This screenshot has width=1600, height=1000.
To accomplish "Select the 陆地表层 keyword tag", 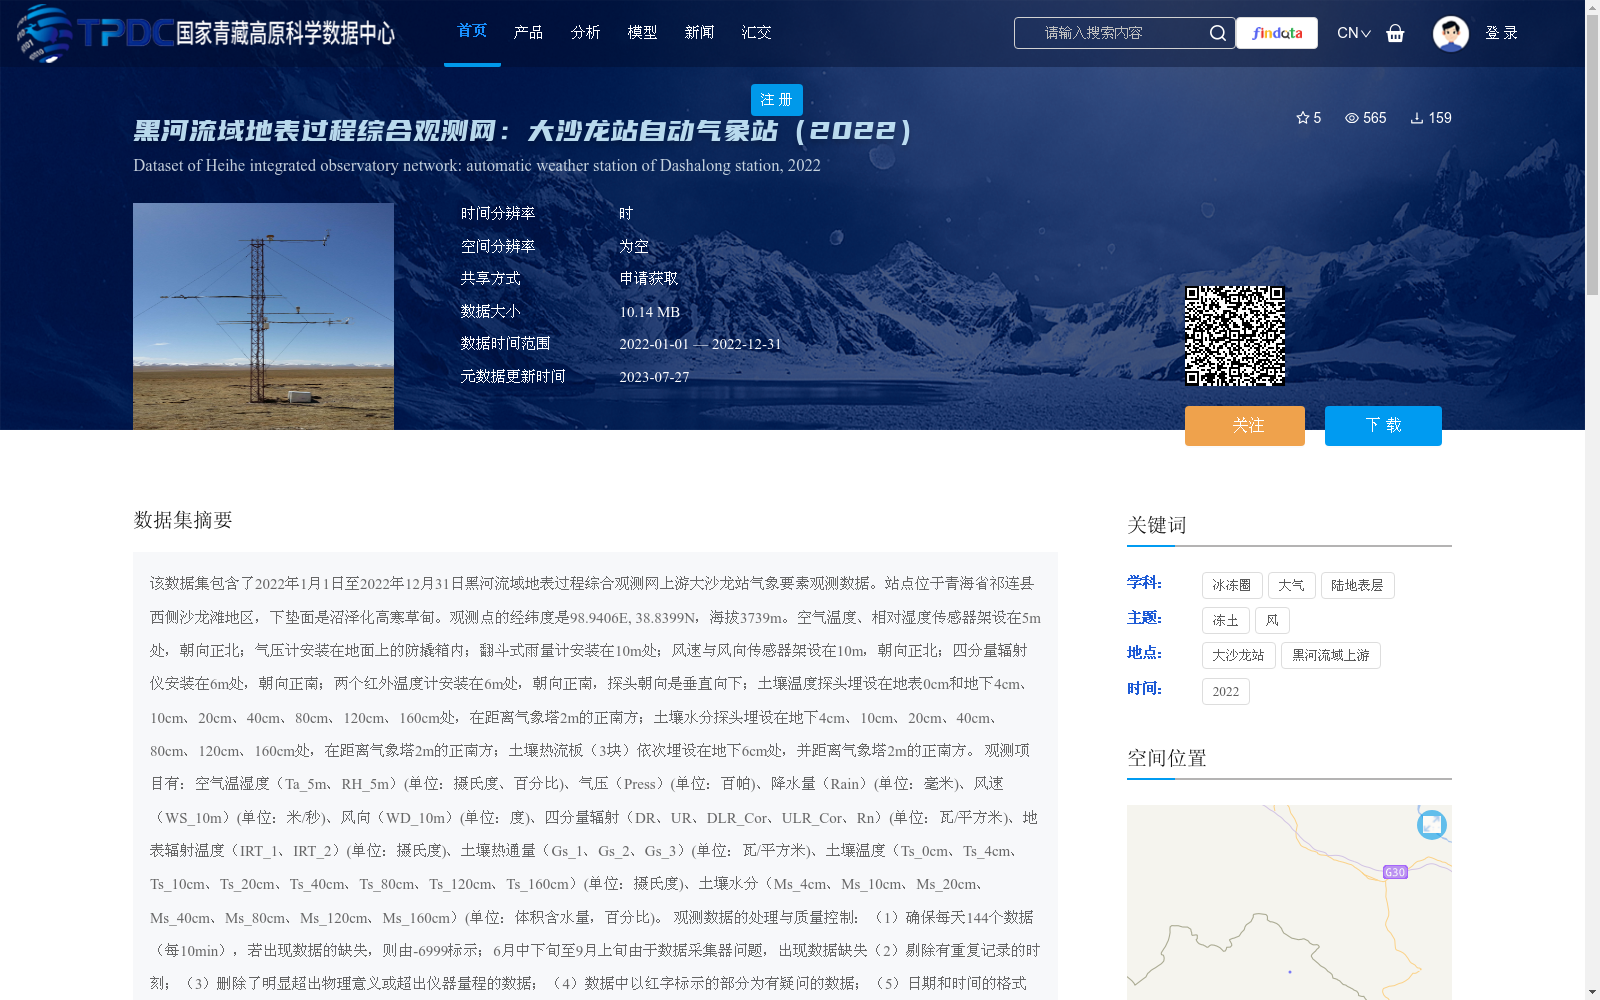I will tap(1357, 585).
